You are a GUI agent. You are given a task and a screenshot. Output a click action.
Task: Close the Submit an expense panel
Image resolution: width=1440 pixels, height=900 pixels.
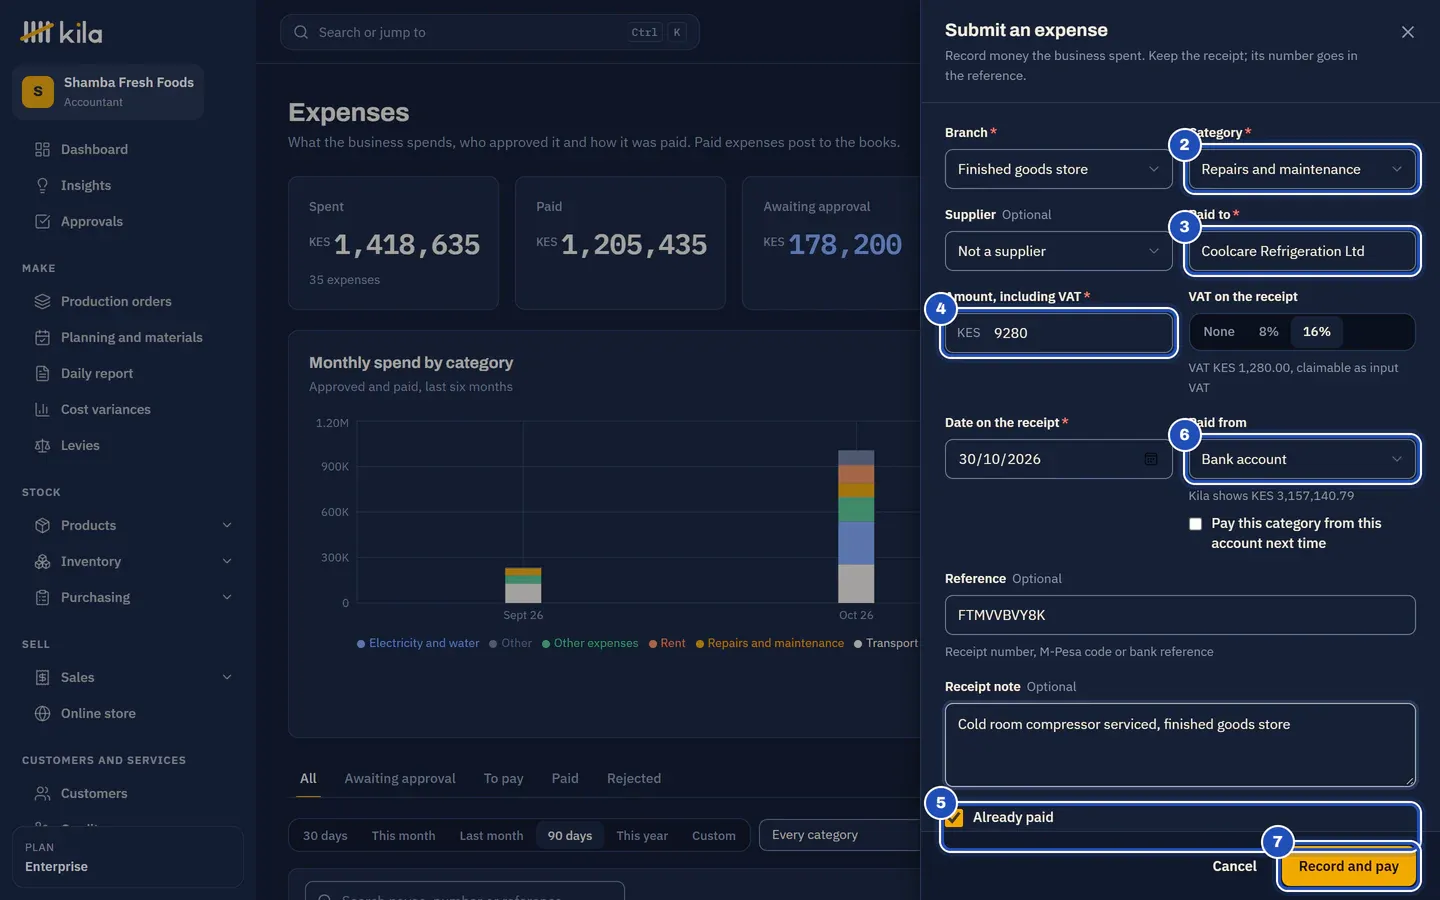click(x=1408, y=32)
